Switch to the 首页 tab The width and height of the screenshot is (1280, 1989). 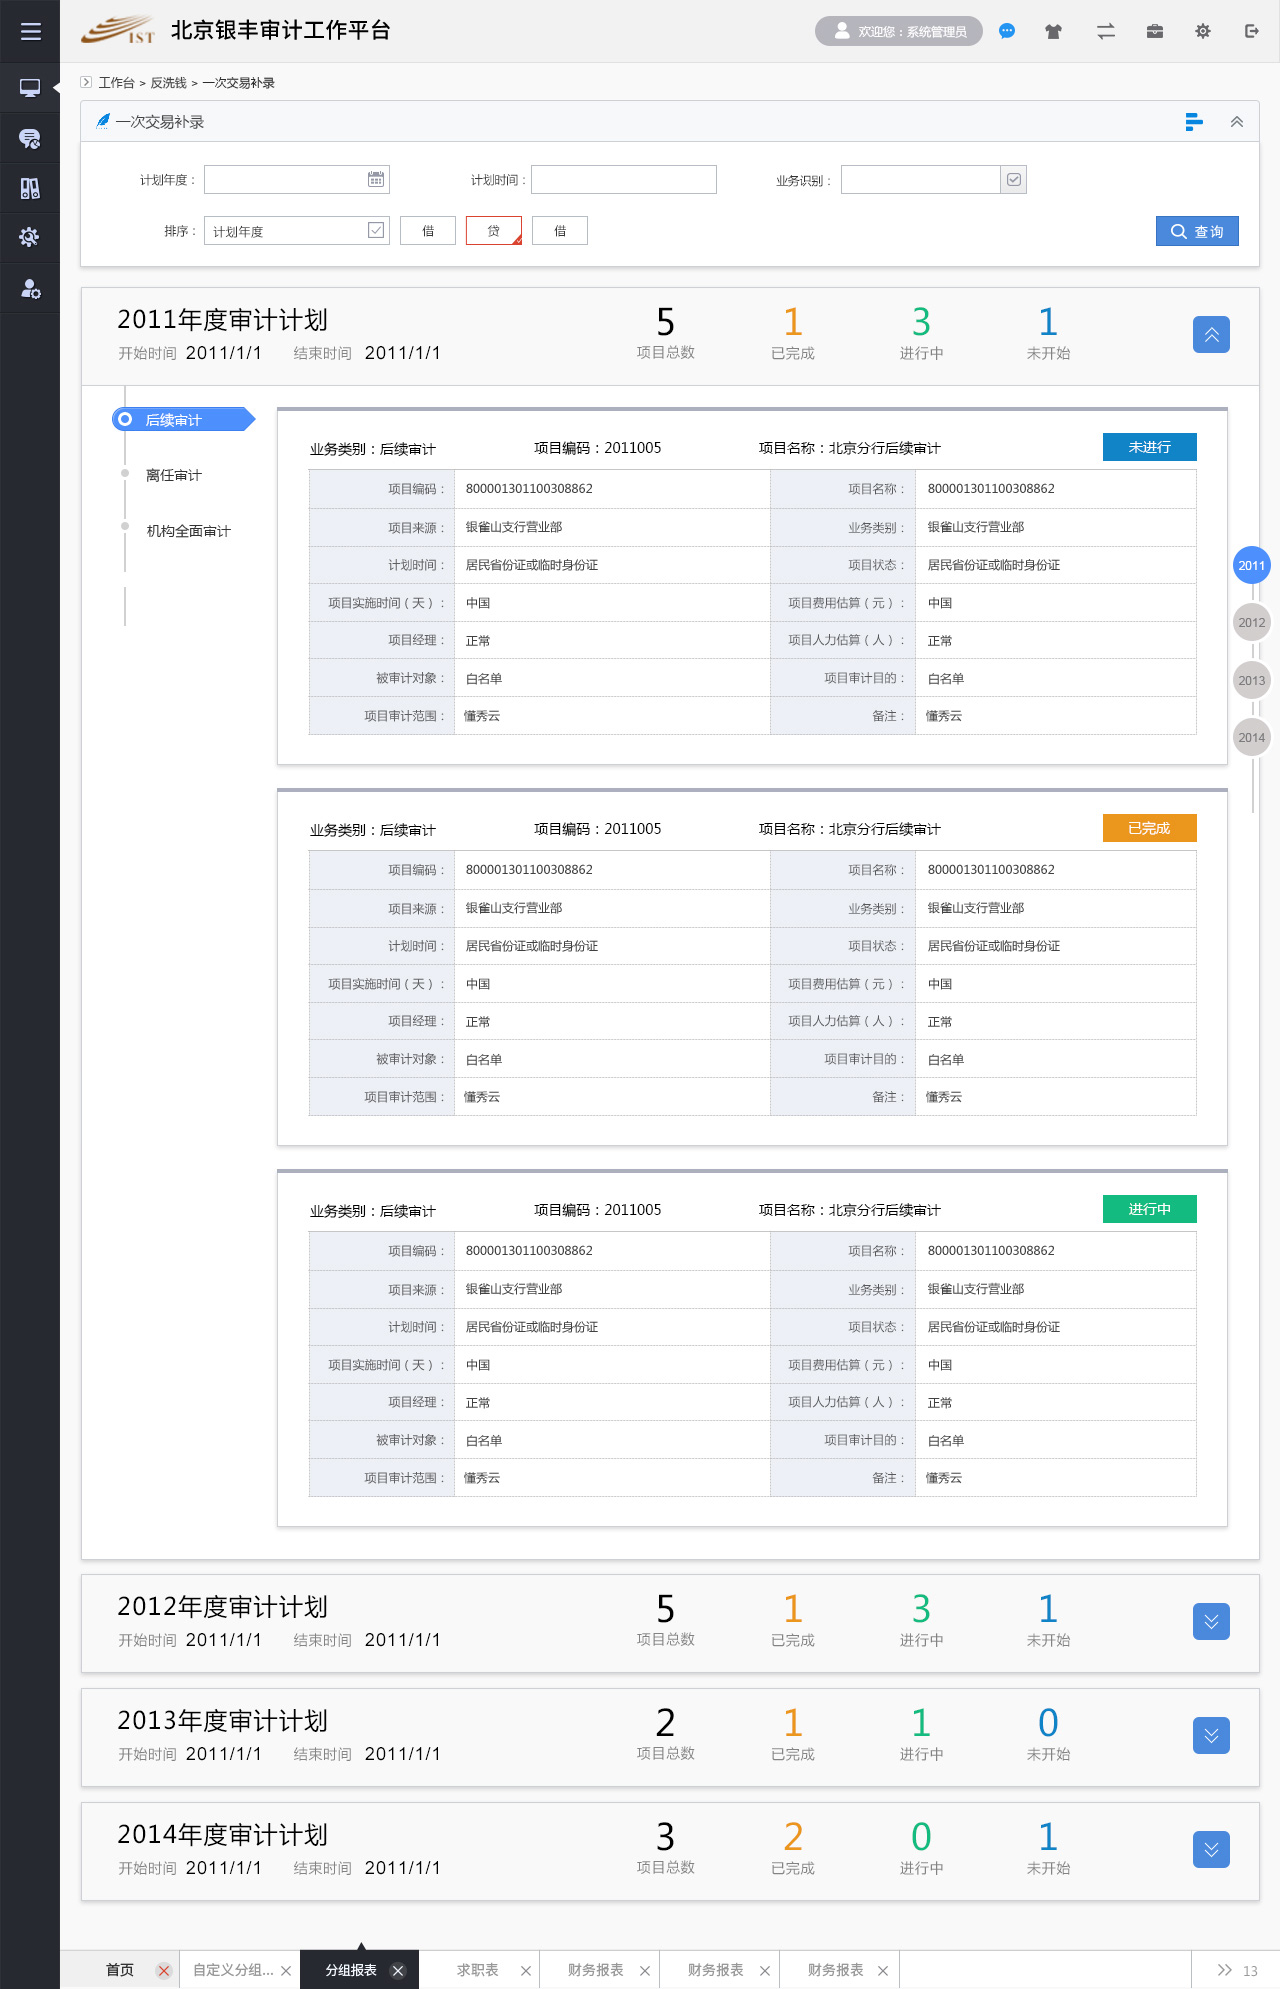120,1970
